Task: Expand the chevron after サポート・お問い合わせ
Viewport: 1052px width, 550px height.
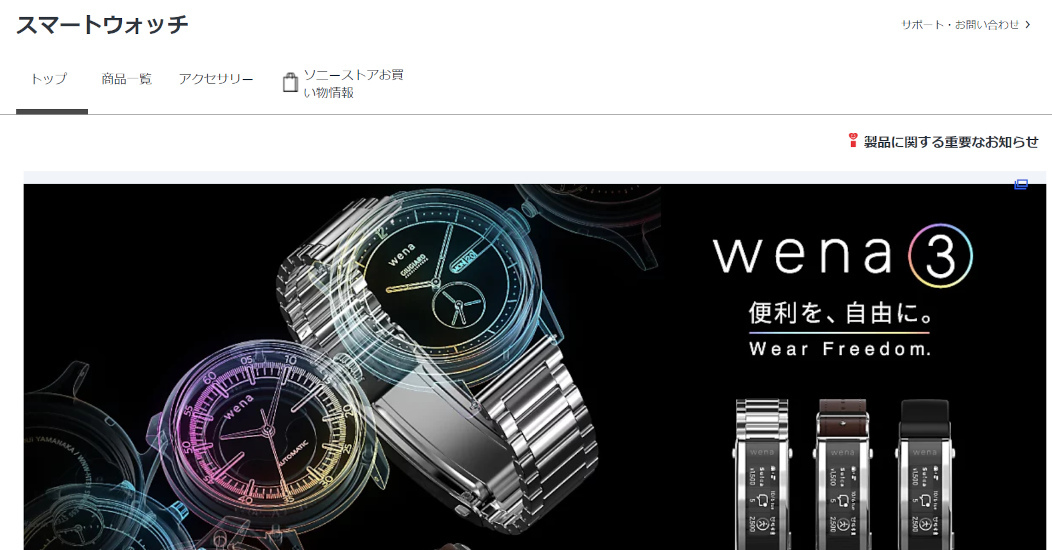Action: [x=1028, y=25]
